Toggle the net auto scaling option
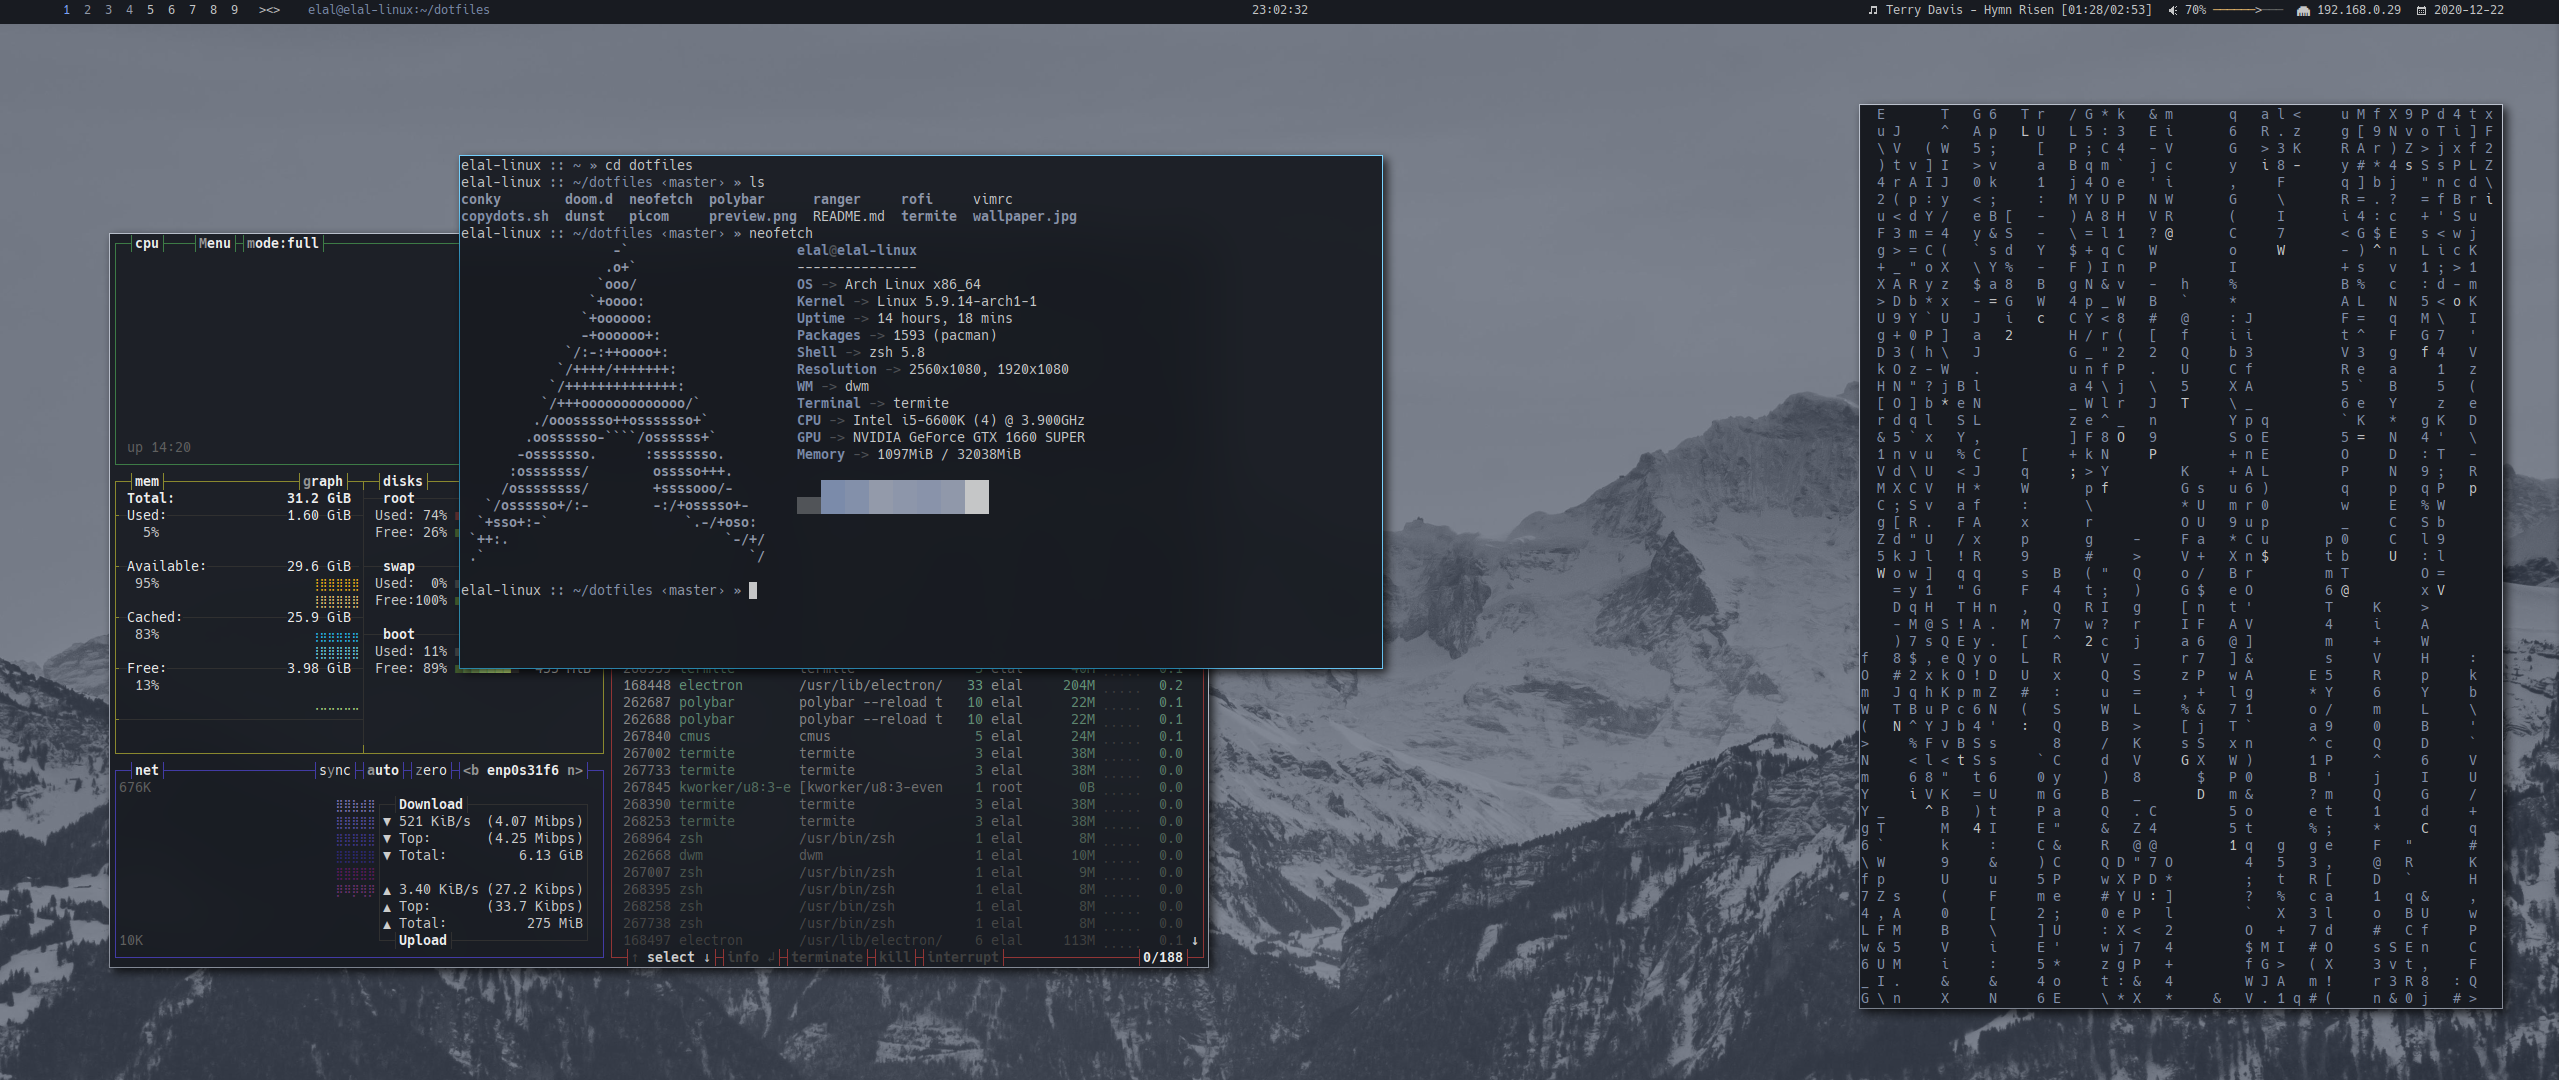The image size is (2559, 1080). point(383,770)
